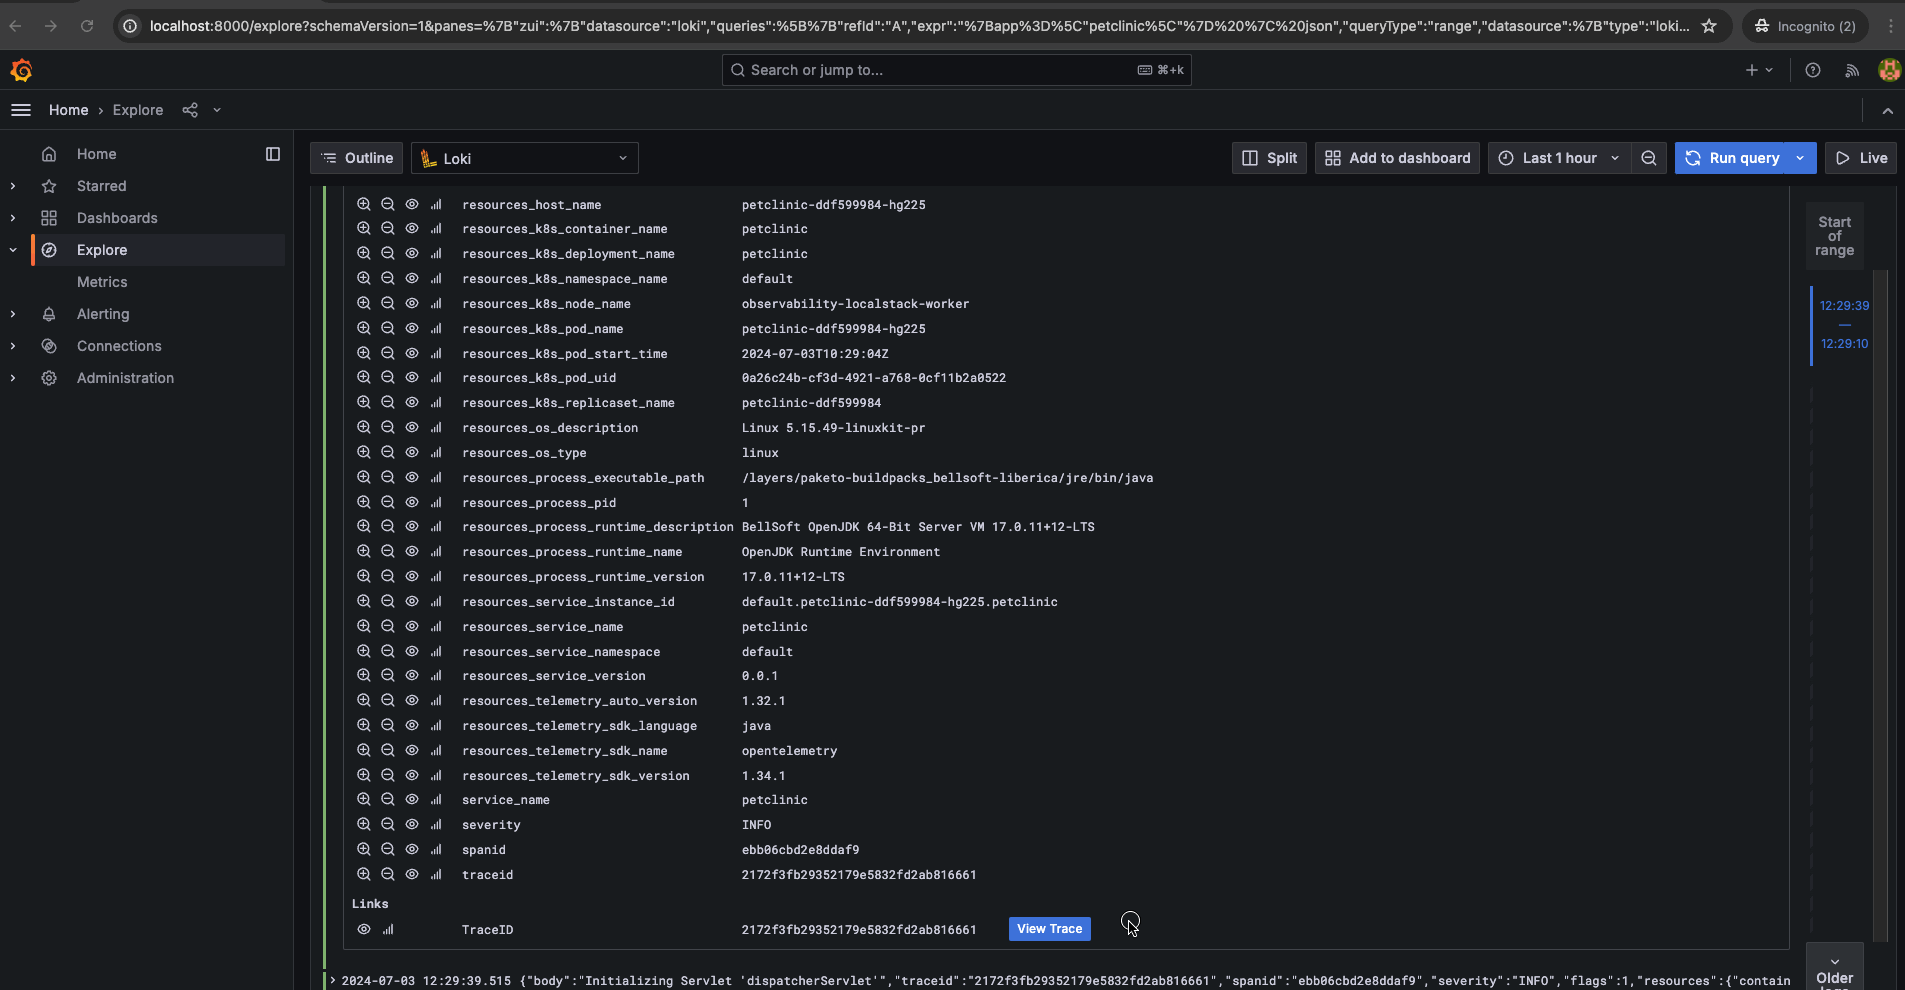Select Alerting in the sidebar menu
This screenshot has width=1905, height=990.
coord(103,314)
